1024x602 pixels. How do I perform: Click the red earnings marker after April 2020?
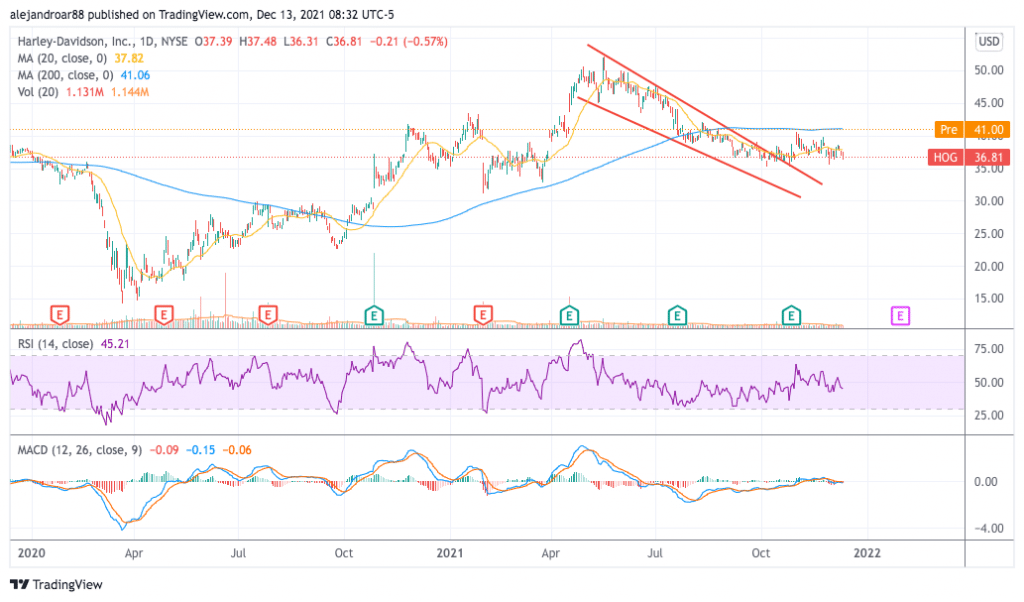click(x=163, y=316)
